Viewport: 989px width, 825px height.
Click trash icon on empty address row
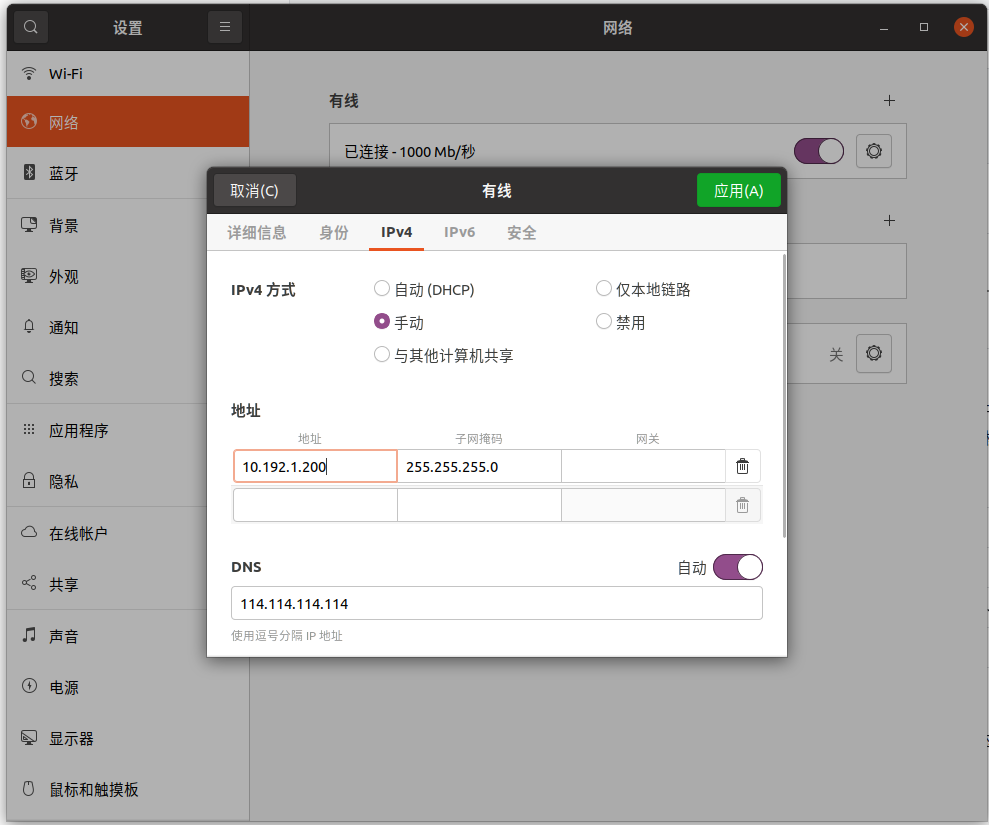coord(742,505)
